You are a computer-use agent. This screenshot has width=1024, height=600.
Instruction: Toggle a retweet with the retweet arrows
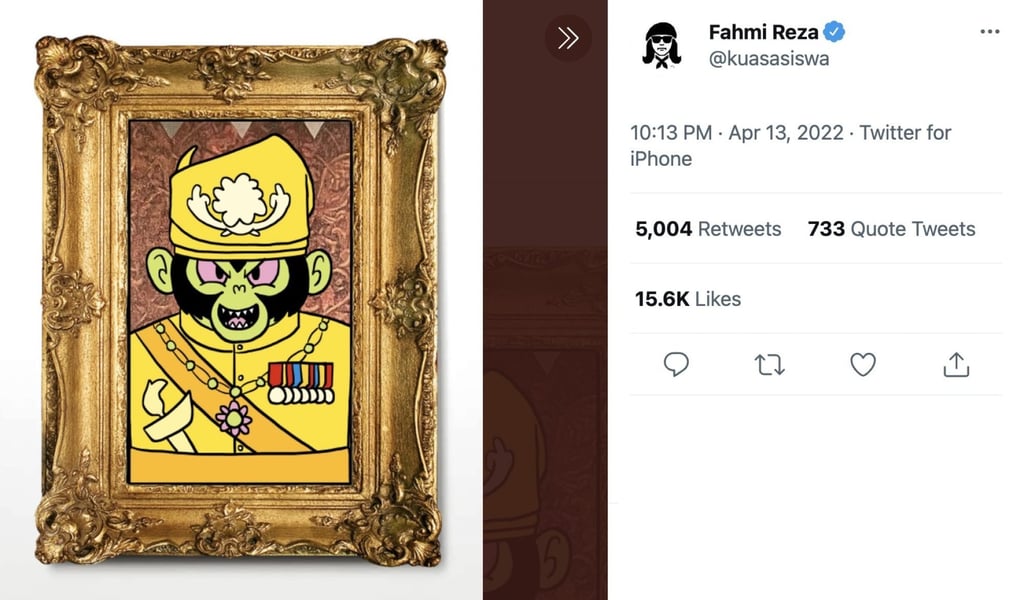[x=770, y=366]
